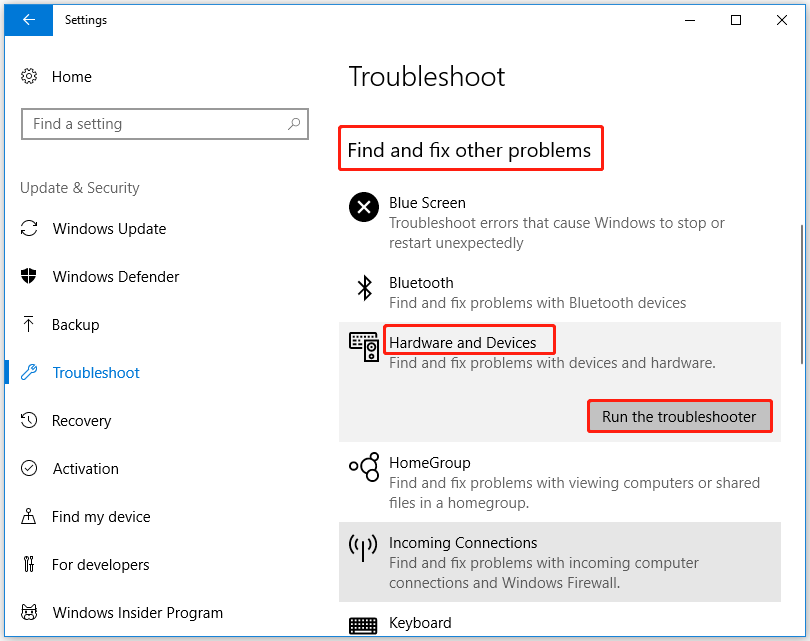Image resolution: width=810 pixels, height=641 pixels.
Task: Click the Bluetooth symbol icon
Action: pos(364,288)
